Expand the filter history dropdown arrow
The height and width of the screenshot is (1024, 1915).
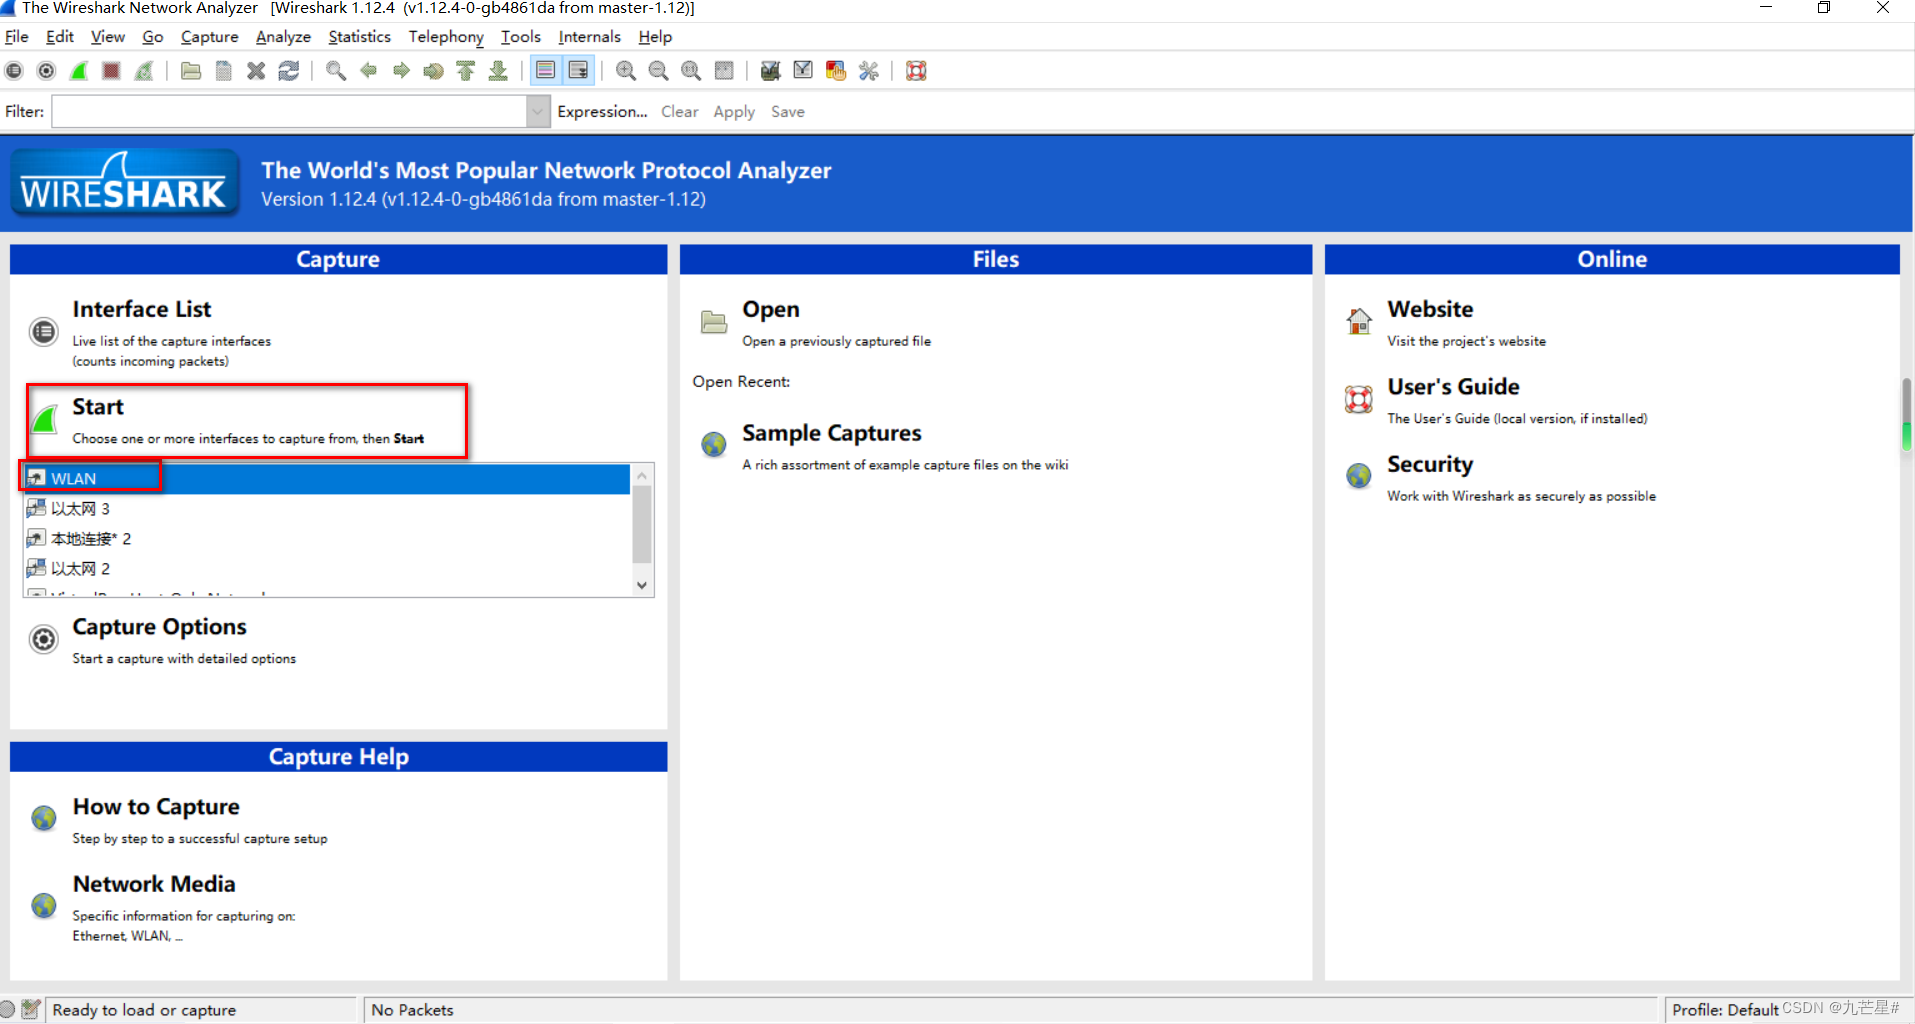point(538,111)
